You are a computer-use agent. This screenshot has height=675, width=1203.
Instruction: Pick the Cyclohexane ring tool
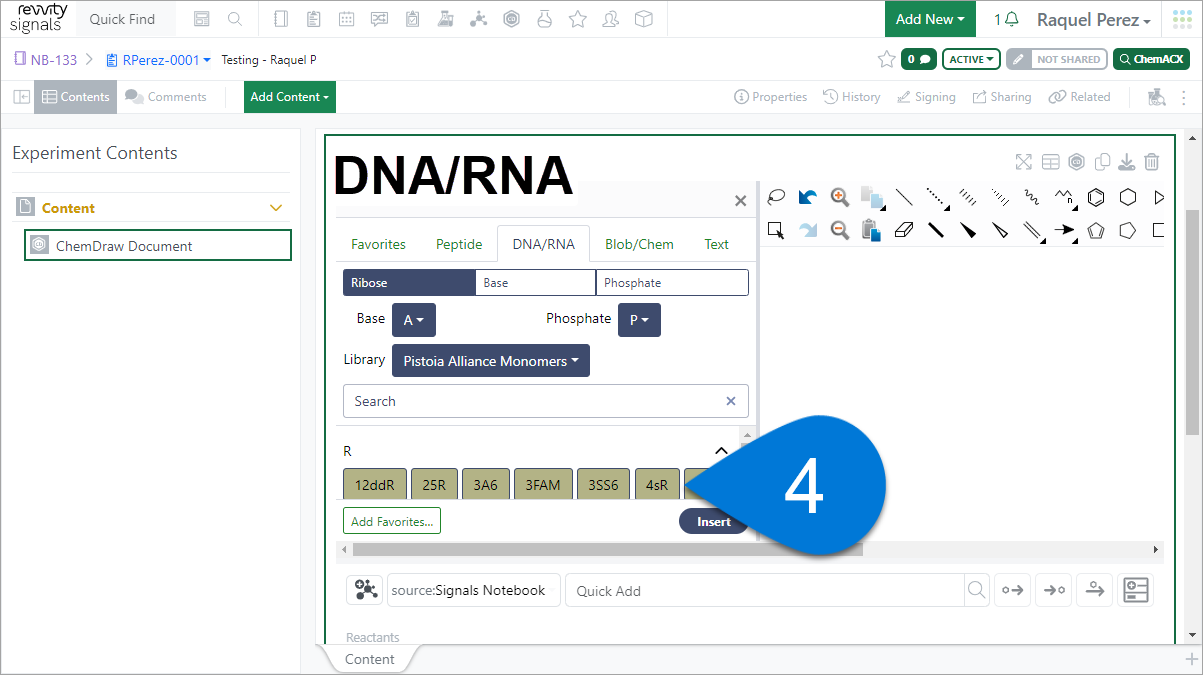pyautogui.click(x=1128, y=197)
